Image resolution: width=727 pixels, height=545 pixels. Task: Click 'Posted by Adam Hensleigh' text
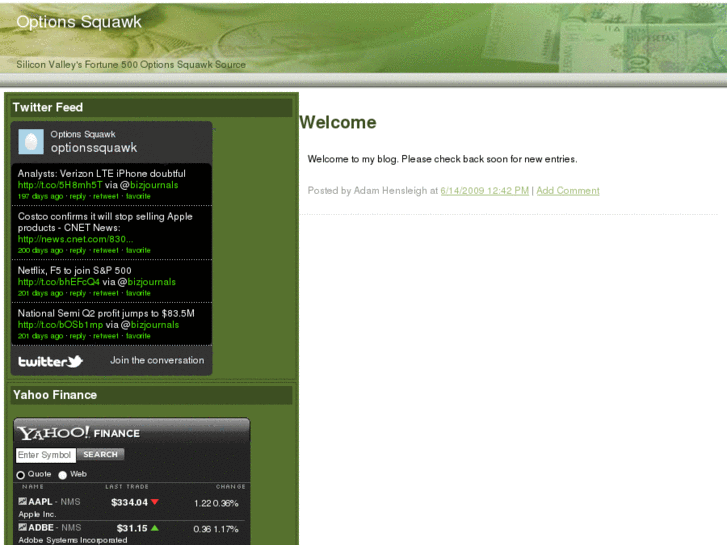point(367,191)
